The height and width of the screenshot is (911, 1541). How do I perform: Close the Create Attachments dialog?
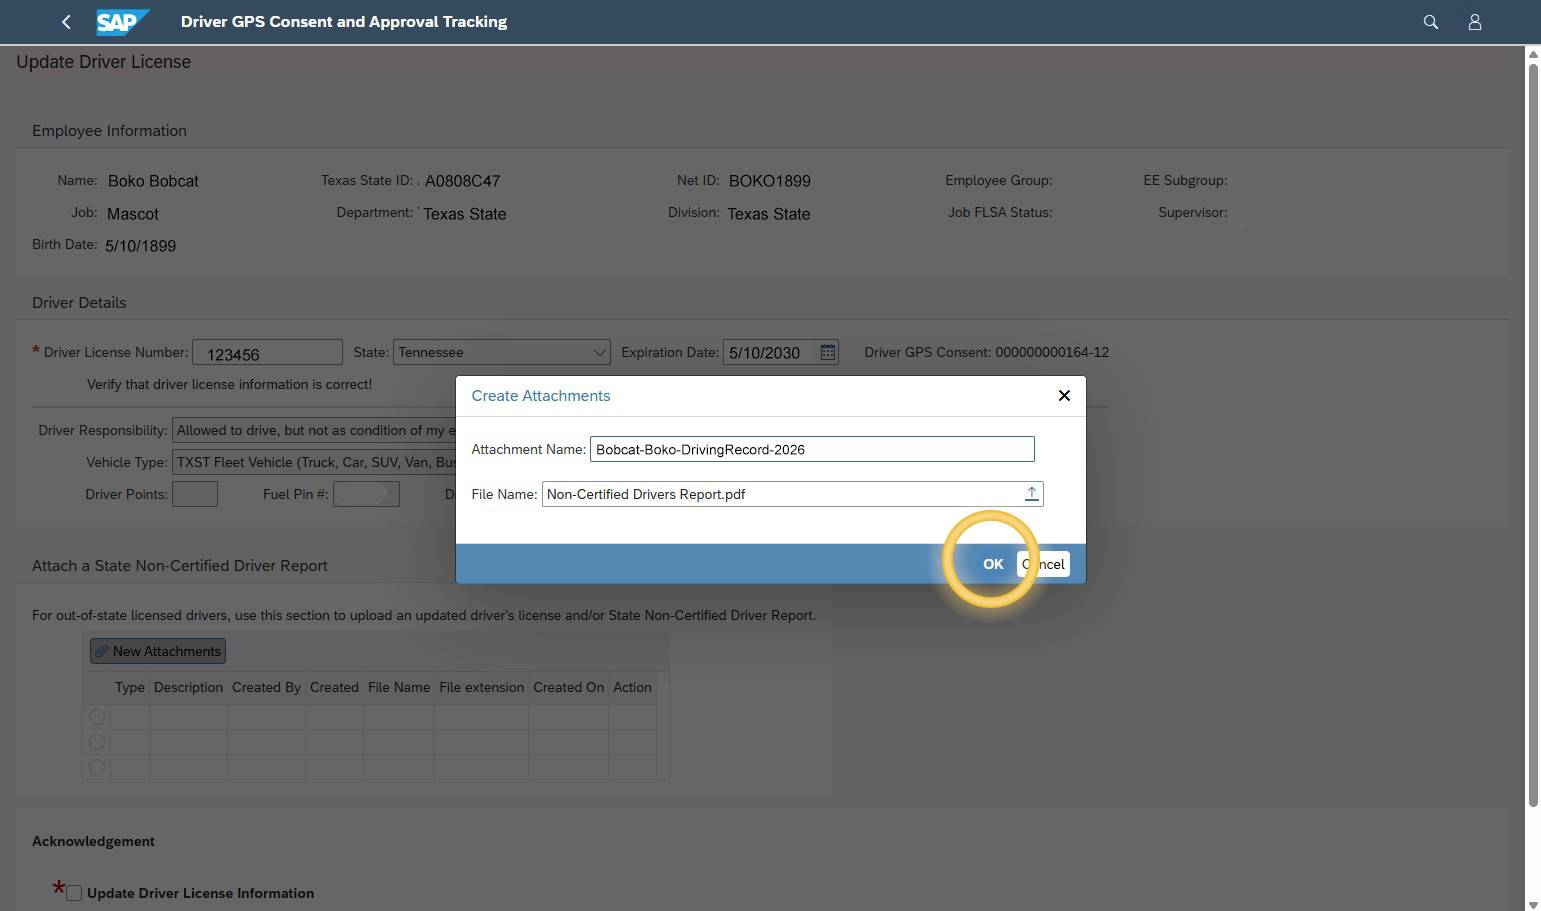point(1064,395)
